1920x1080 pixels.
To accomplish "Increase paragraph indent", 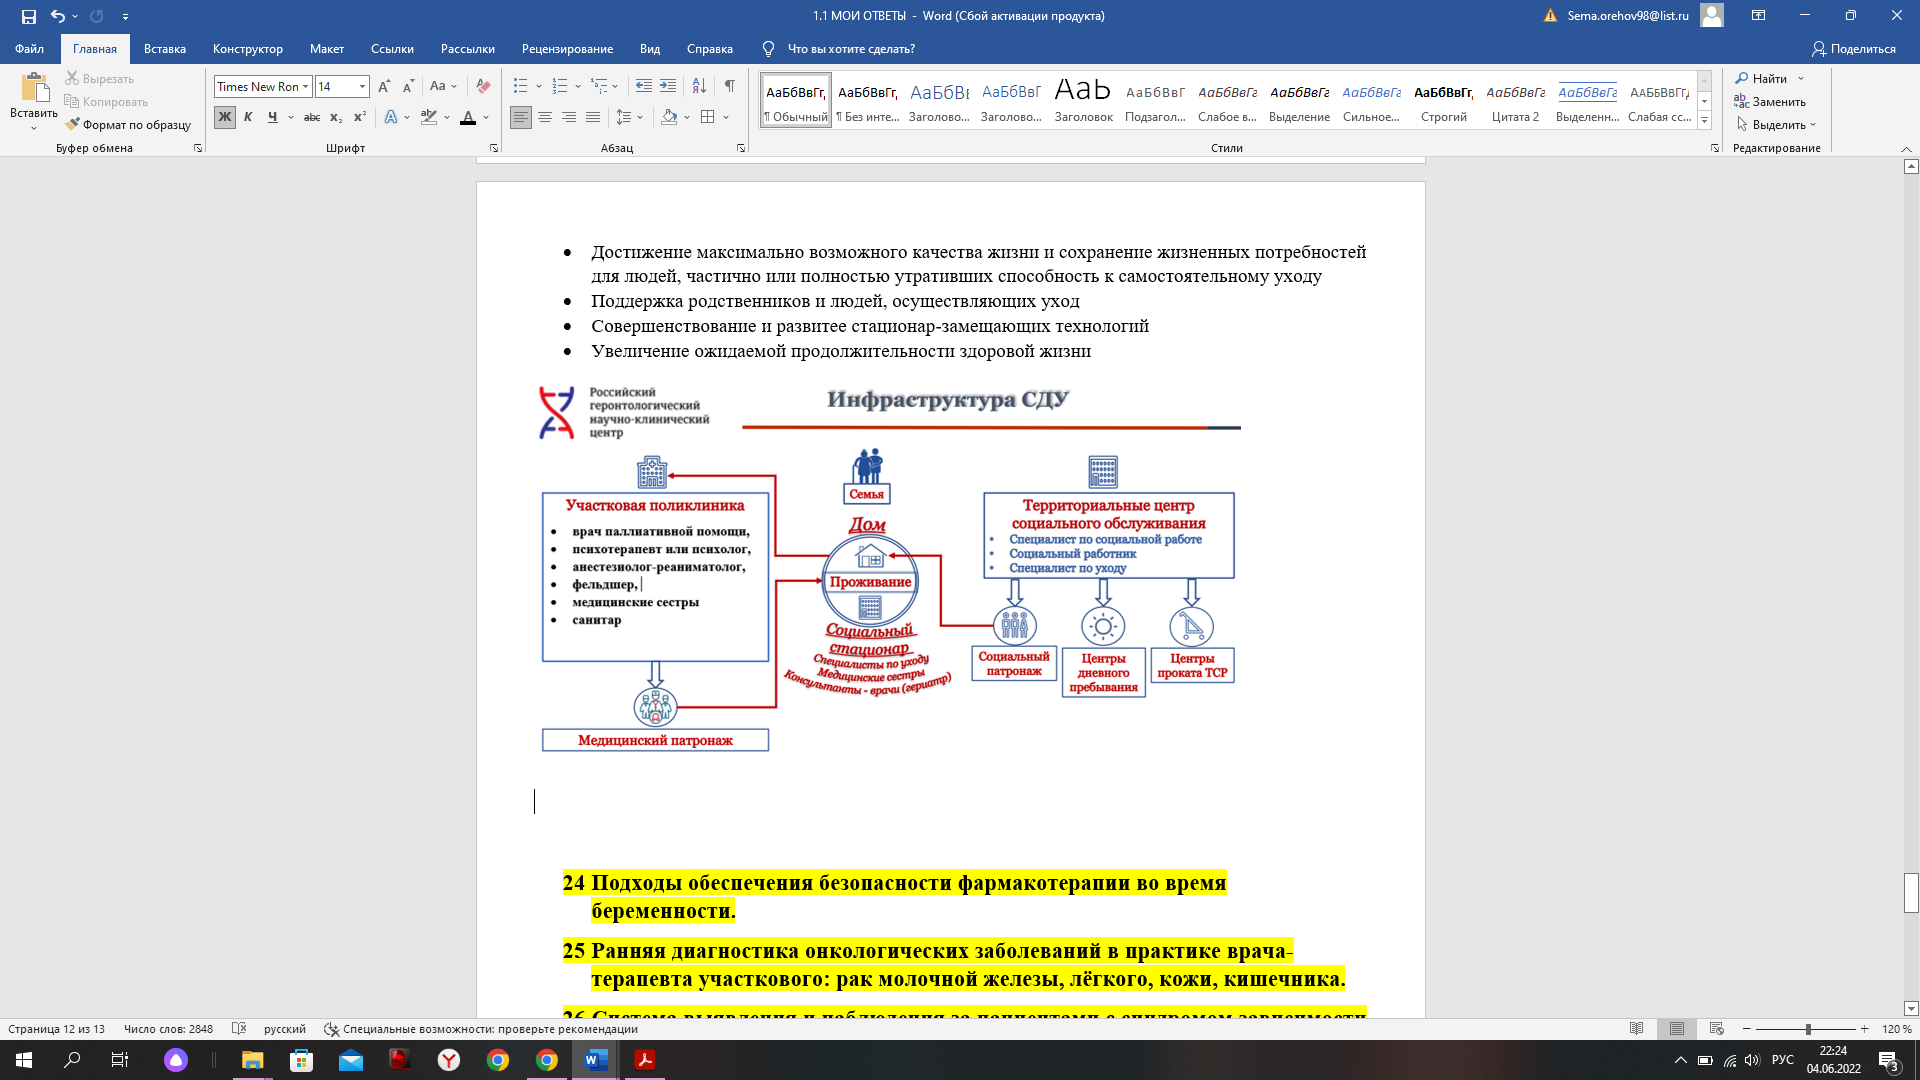I will [668, 87].
